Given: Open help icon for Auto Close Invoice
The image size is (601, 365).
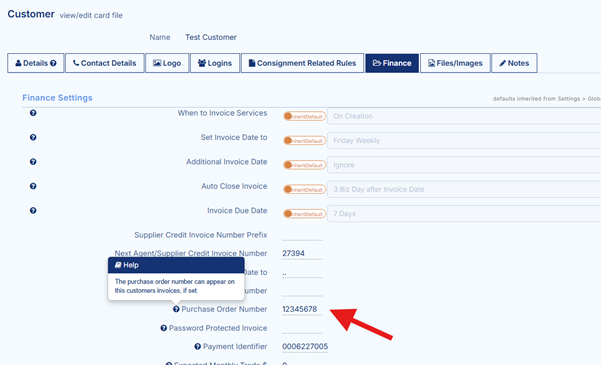Looking at the screenshot, I should click(x=33, y=186).
